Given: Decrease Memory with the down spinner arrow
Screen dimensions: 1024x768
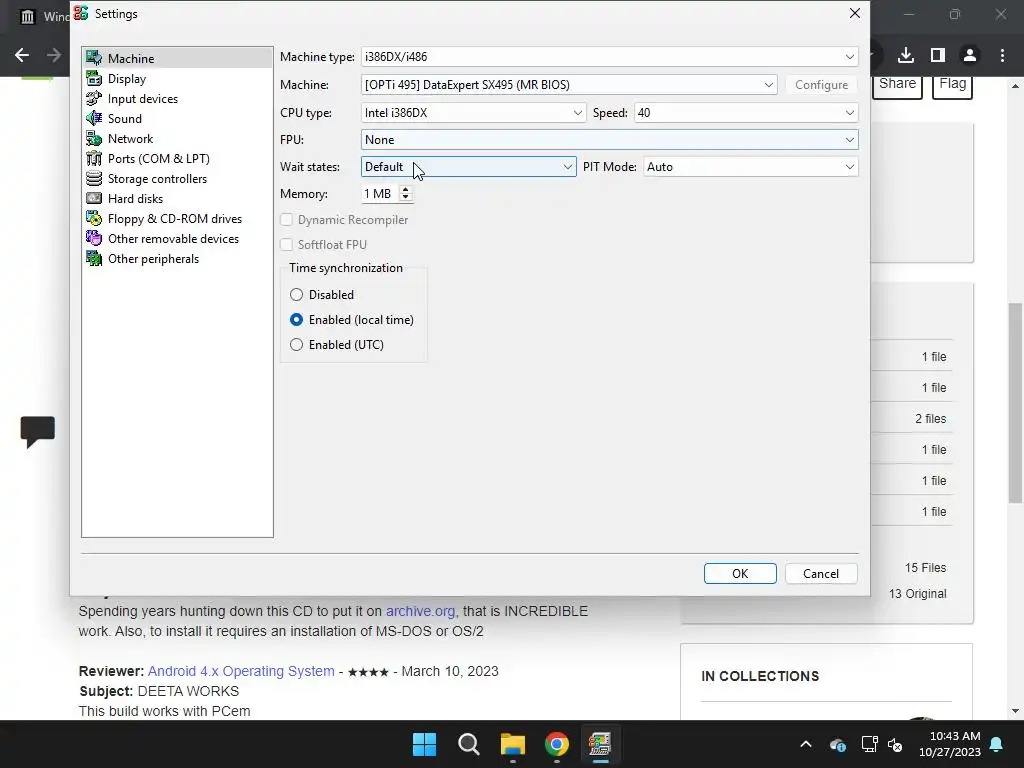Looking at the screenshot, I should pos(406,197).
